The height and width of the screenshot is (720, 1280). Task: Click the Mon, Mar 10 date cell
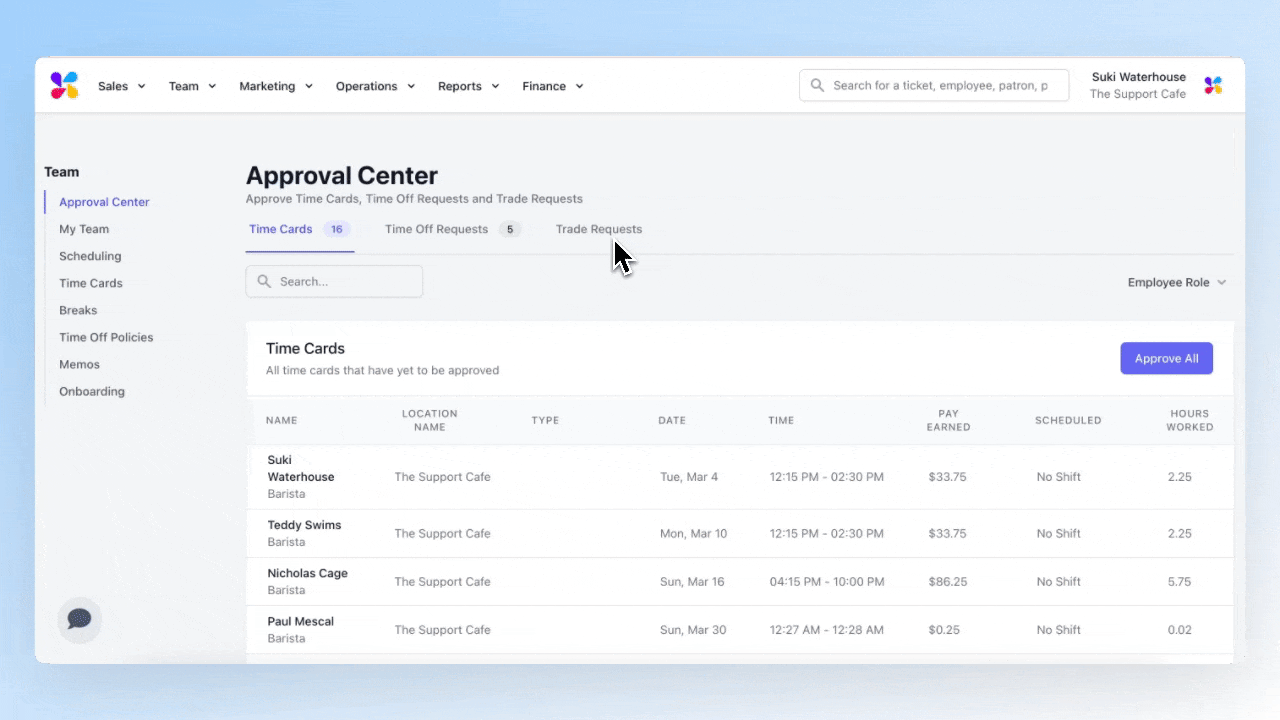(694, 533)
